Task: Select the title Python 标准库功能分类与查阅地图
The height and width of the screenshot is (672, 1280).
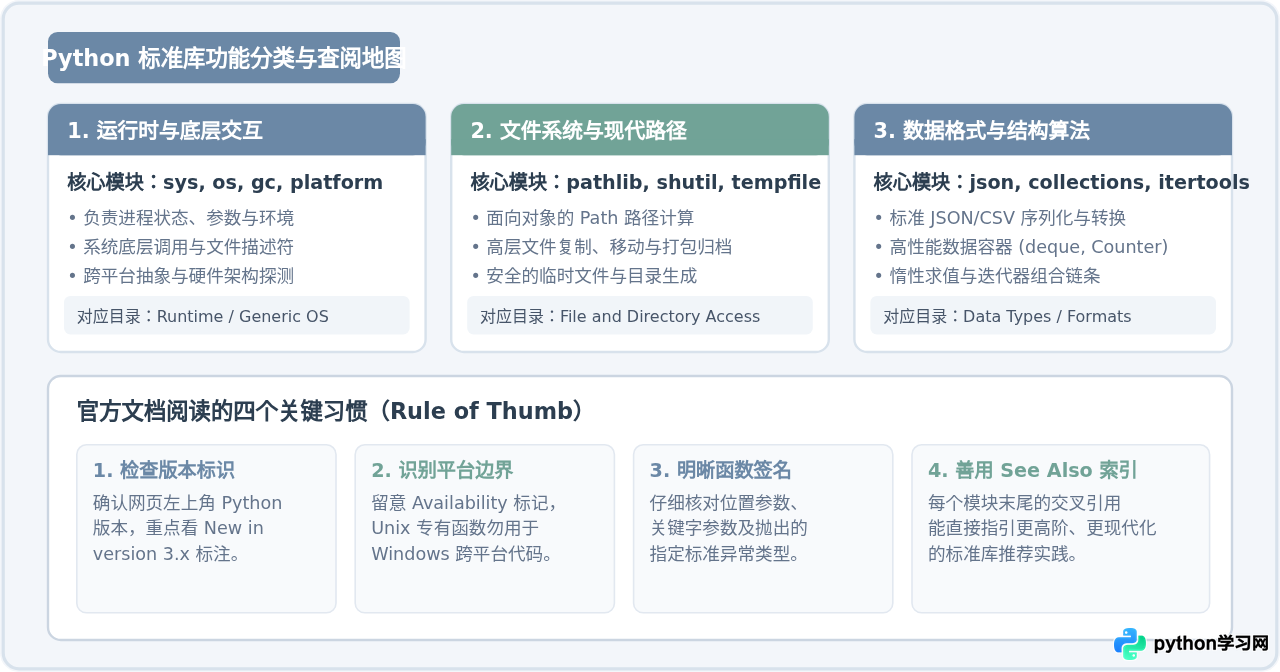Action: [x=224, y=58]
